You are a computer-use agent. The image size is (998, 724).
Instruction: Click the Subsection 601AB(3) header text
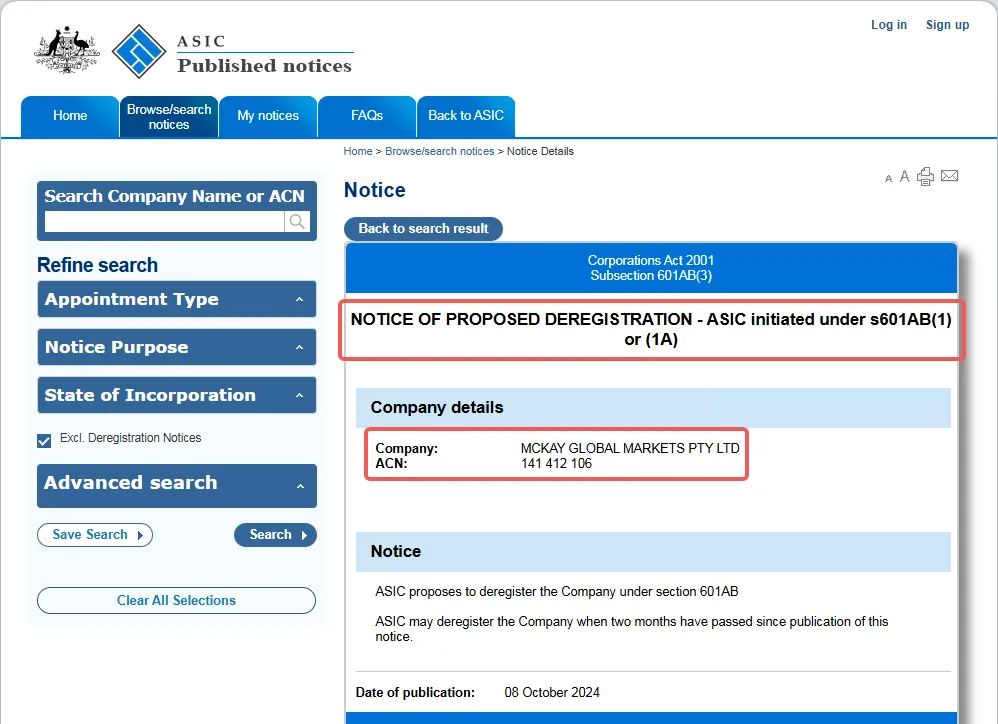pos(651,275)
